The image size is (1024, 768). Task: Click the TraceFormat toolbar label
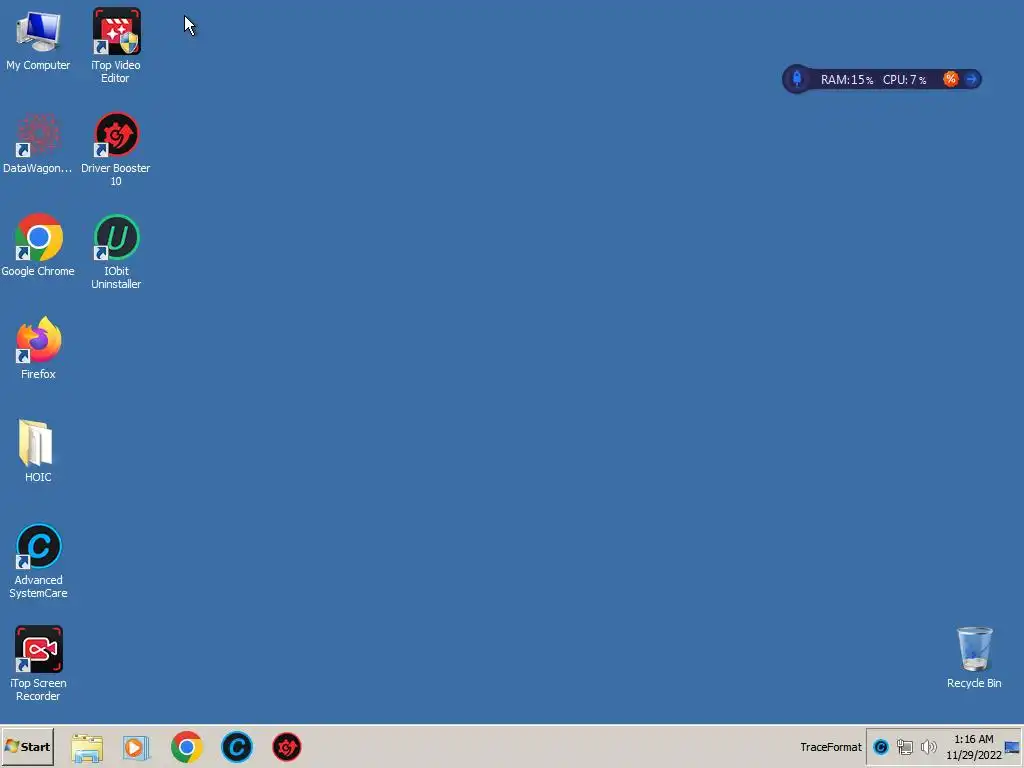coord(831,747)
